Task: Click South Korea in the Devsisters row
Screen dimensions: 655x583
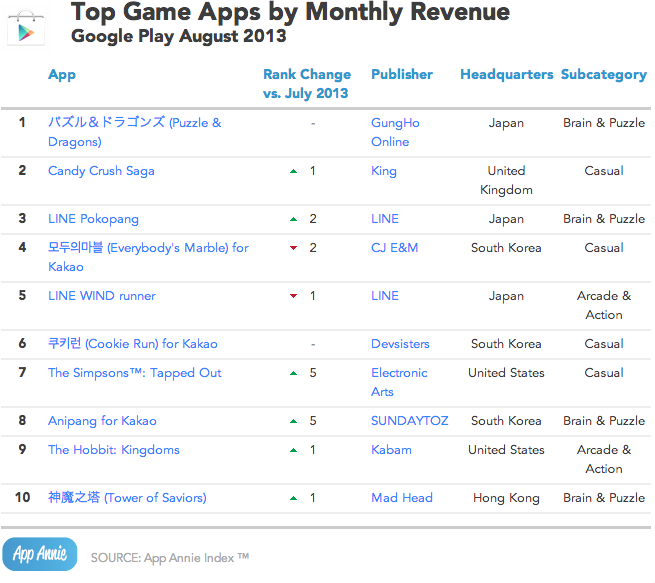Action: [506, 344]
